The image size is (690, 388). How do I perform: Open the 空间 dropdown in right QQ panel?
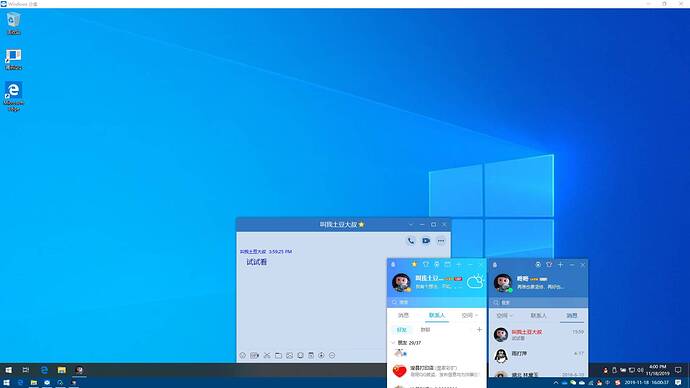click(504, 315)
